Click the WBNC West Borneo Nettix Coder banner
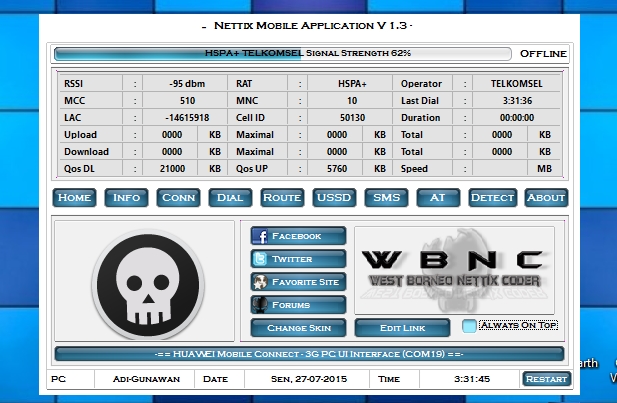 click(454, 270)
